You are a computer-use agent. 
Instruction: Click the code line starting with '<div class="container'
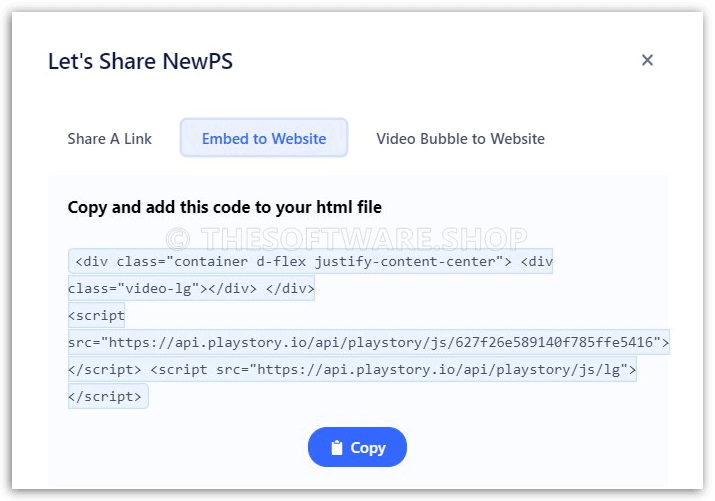[x=311, y=261]
